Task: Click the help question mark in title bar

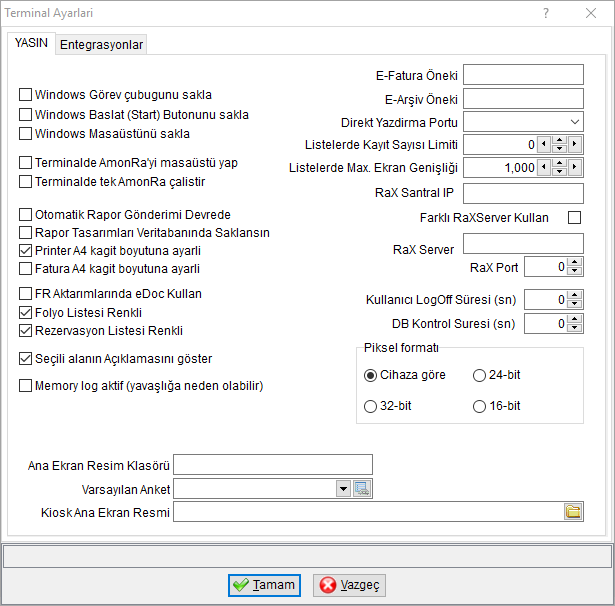Action: [546, 13]
